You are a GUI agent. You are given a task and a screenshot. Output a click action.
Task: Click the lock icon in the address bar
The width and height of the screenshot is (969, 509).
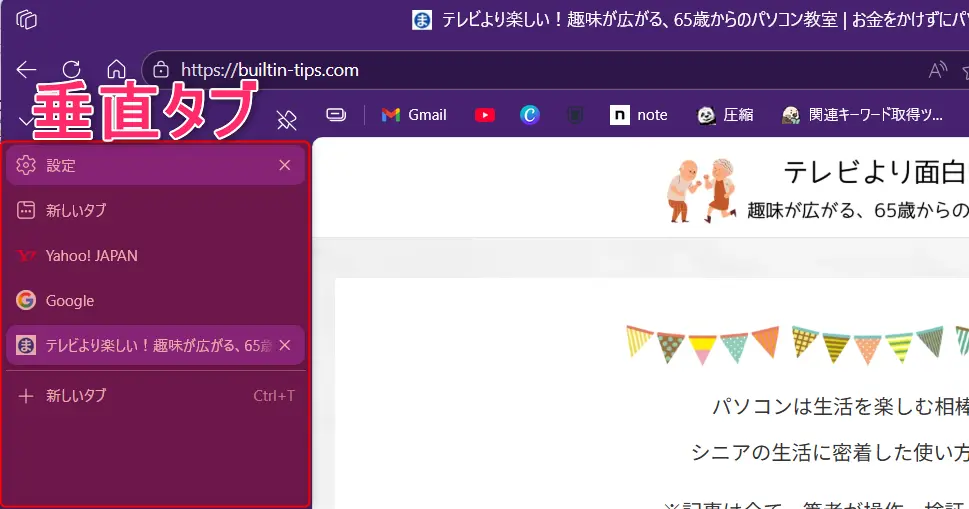coord(161,70)
